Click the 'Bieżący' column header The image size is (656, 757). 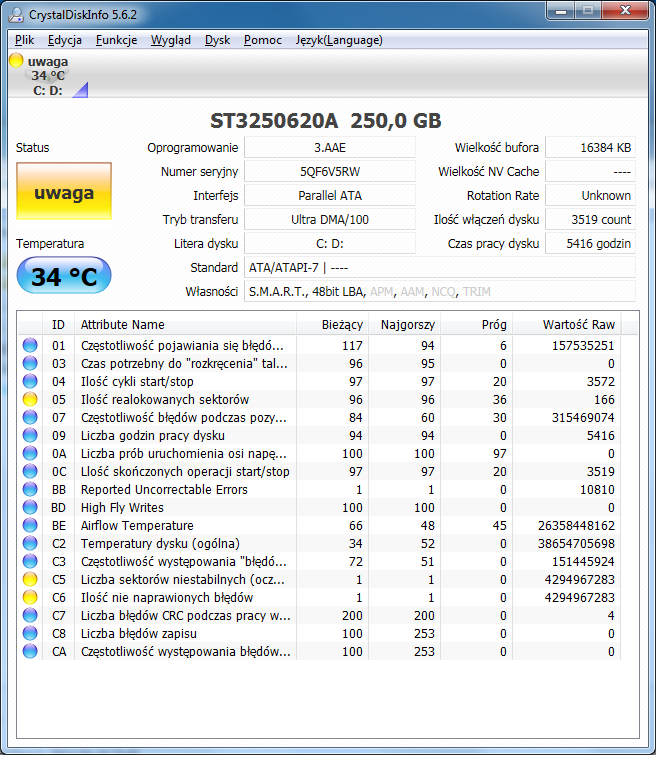tap(332, 324)
